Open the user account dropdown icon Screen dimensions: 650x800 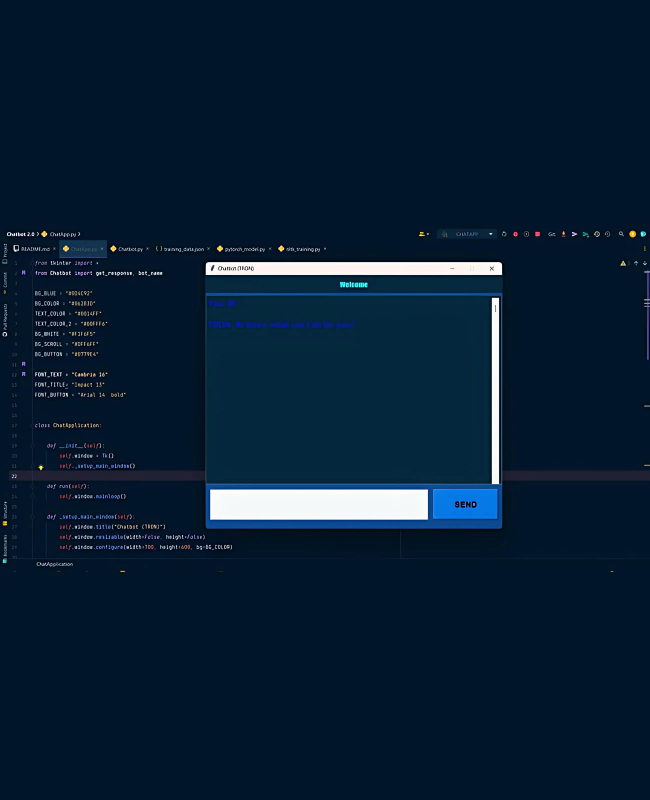point(424,234)
